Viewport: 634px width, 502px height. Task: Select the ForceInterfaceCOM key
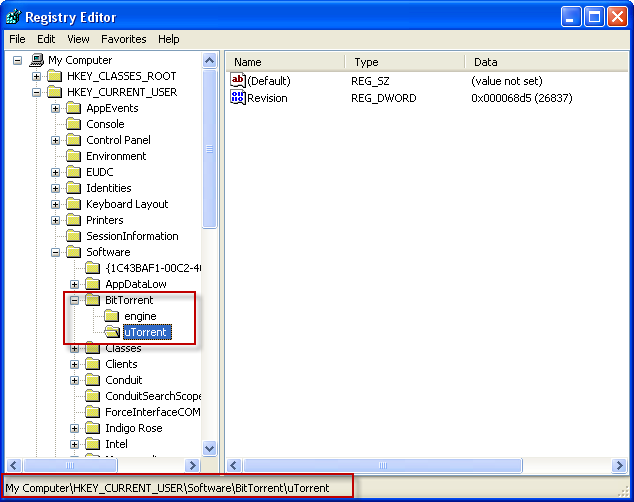tap(152, 412)
